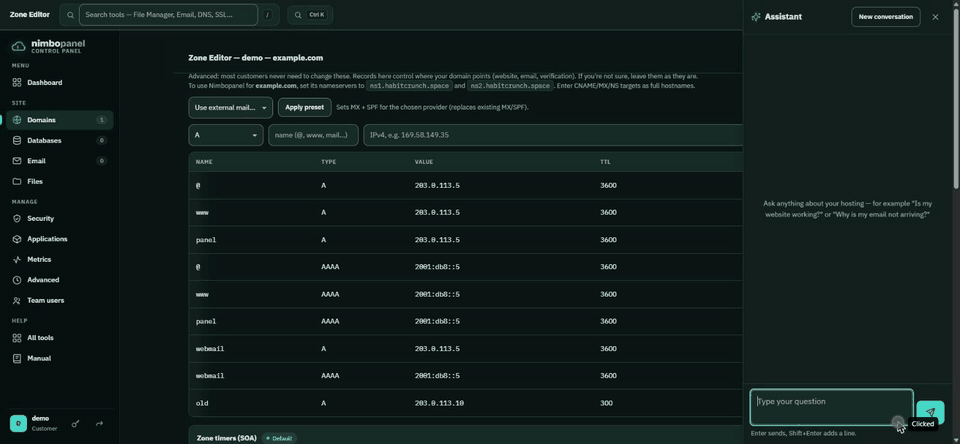Focus the IPv4 value input field
960x444 pixels.
553,135
